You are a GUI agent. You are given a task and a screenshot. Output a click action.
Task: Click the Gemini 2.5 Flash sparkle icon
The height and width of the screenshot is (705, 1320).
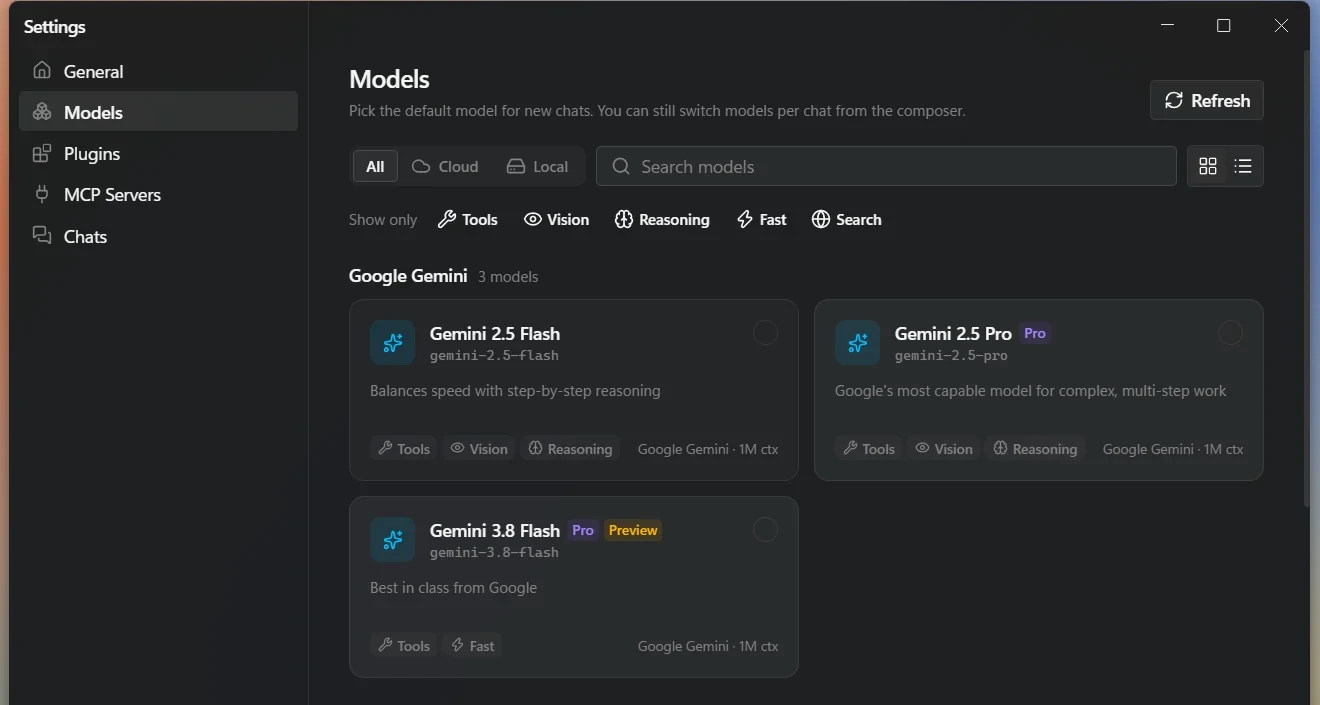click(x=392, y=343)
